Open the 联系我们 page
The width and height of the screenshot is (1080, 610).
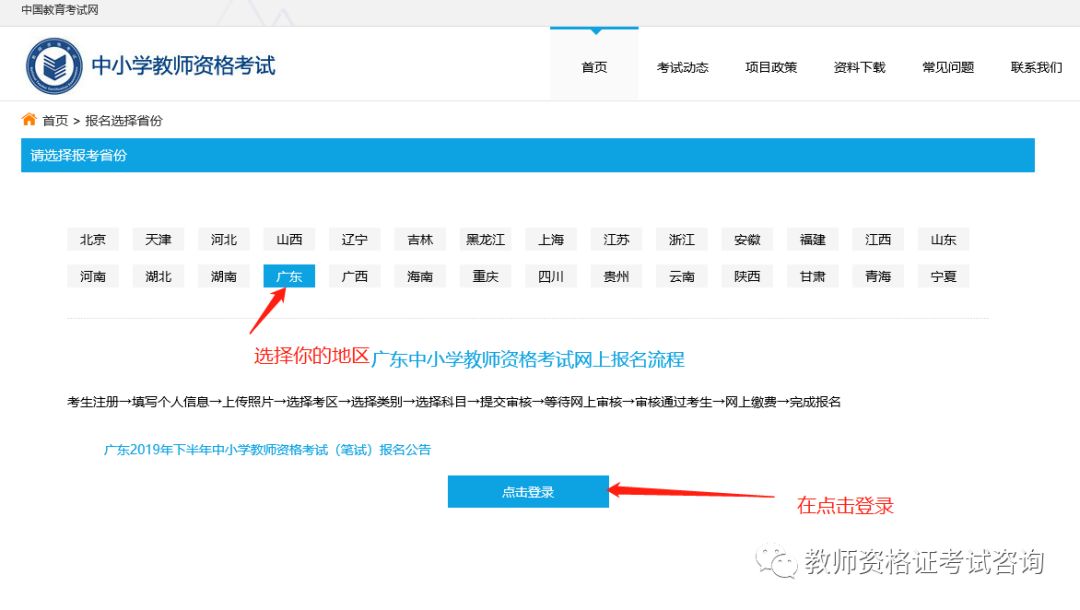point(1035,66)
